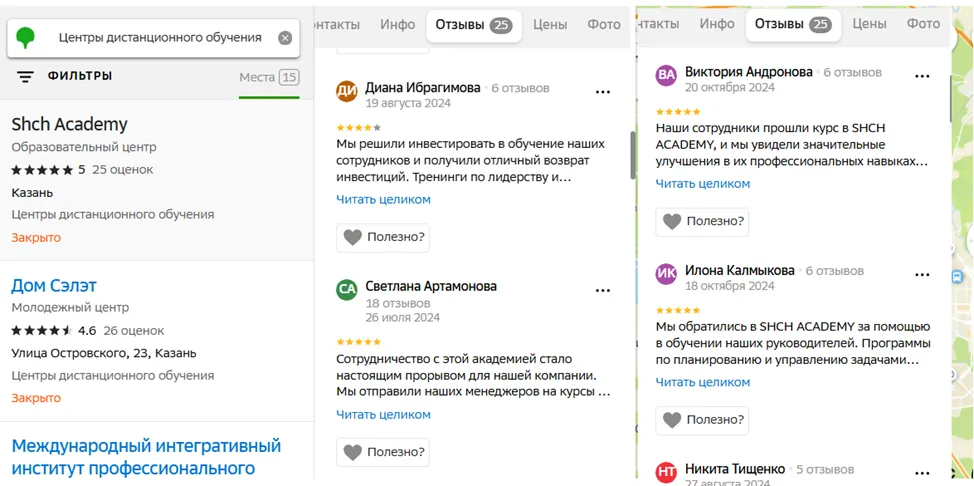
Task: Expand Диана Ибрагимова's review via Читать целиком
Action: (383, 199)
